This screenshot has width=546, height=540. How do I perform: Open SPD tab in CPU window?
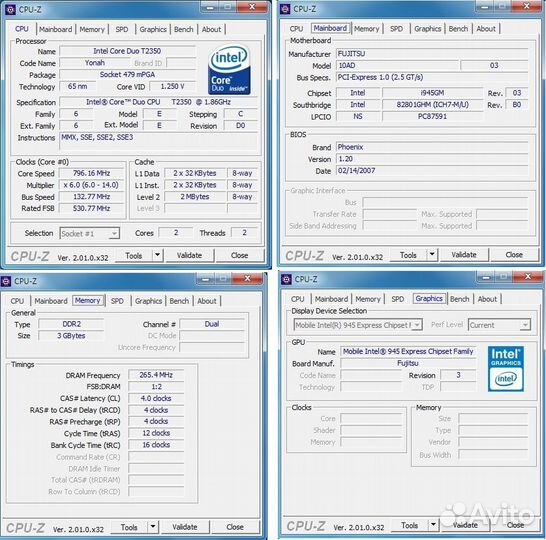tap(122, 29)
